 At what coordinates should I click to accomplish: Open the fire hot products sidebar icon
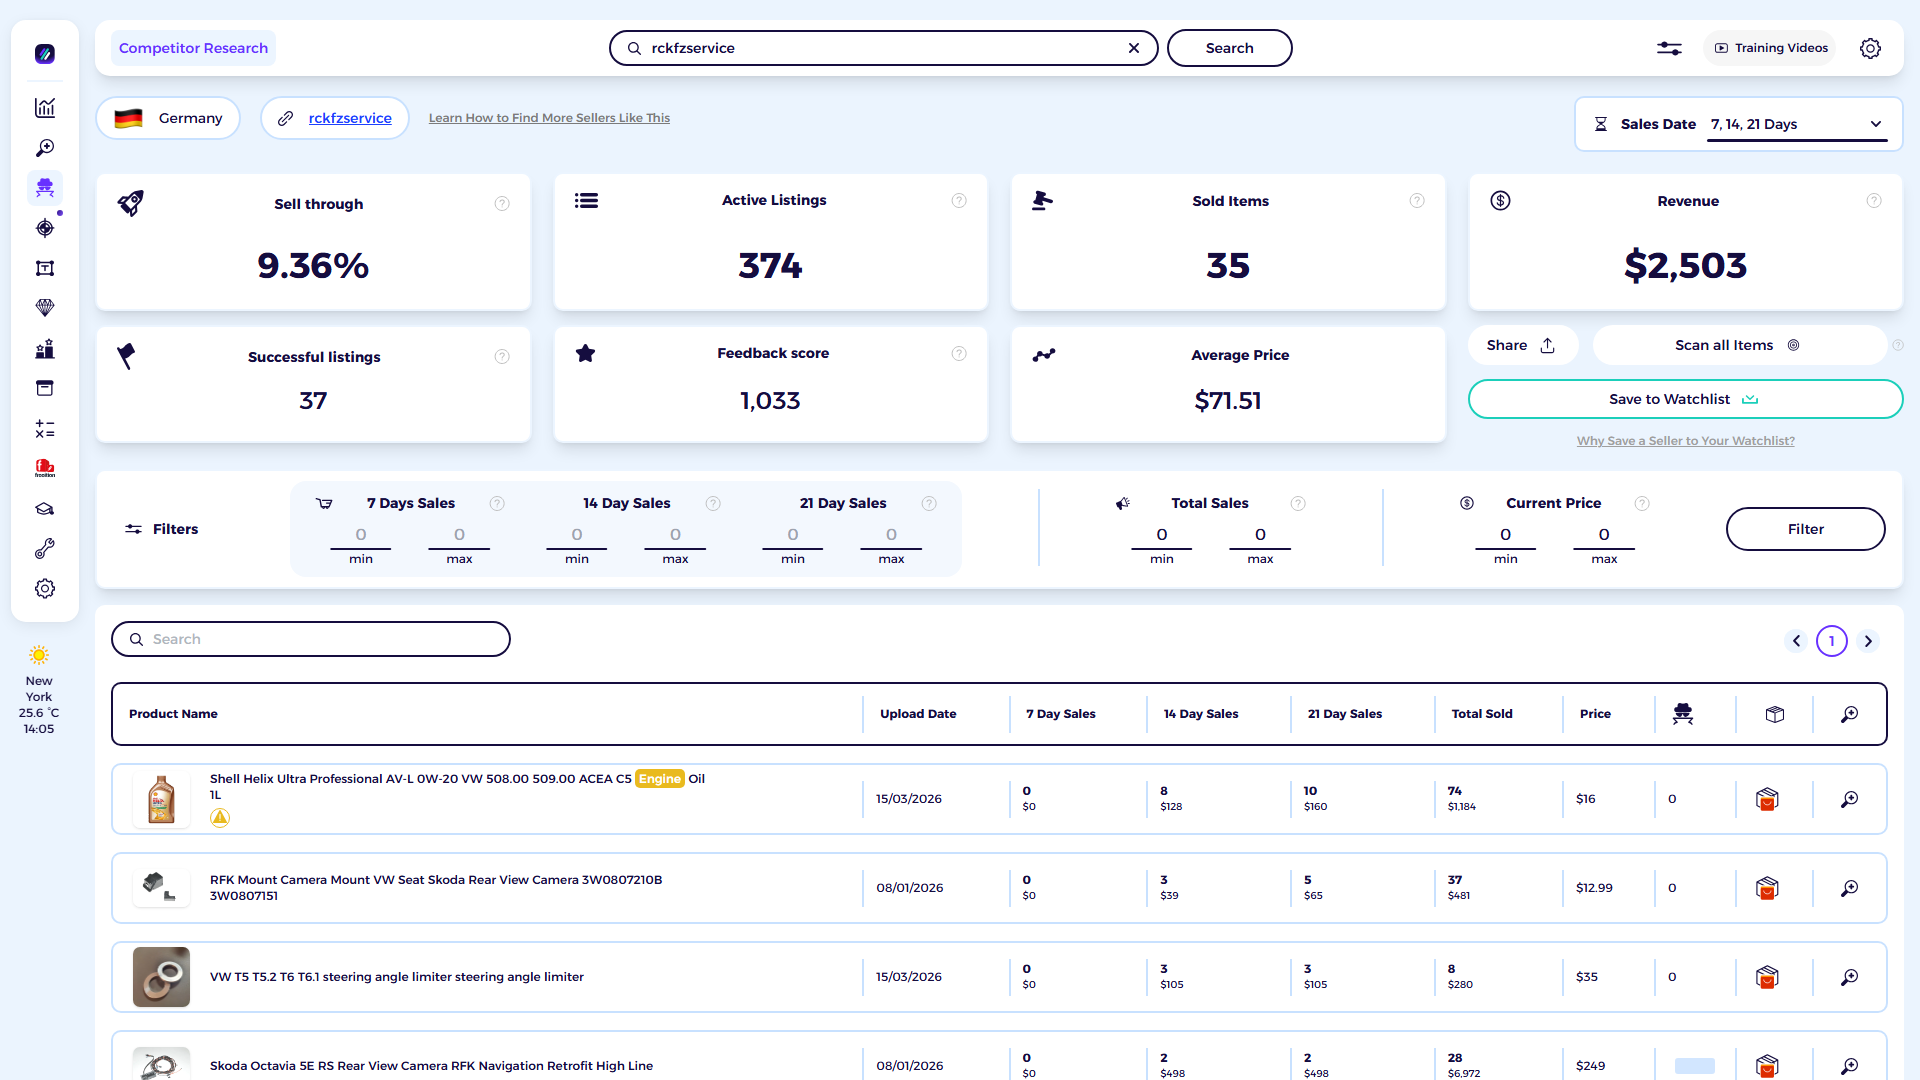click(x=45, y=468)
